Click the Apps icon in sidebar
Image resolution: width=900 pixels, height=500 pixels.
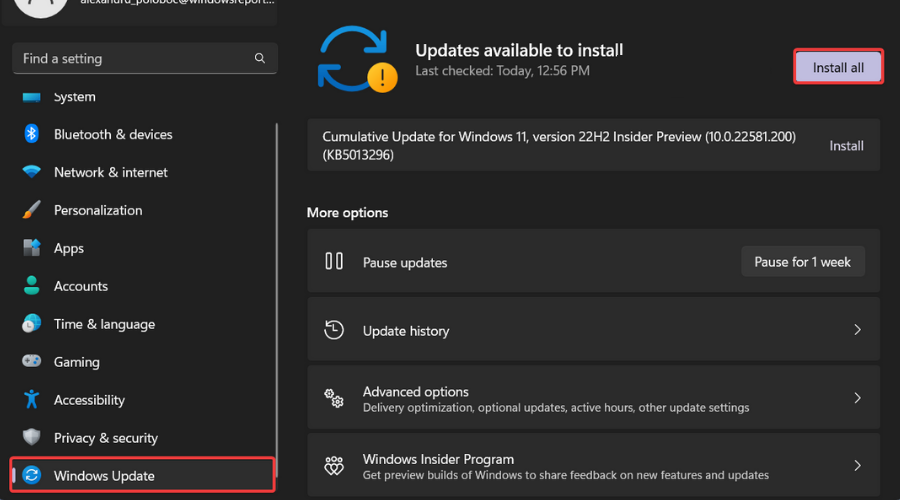coord(32,247)
